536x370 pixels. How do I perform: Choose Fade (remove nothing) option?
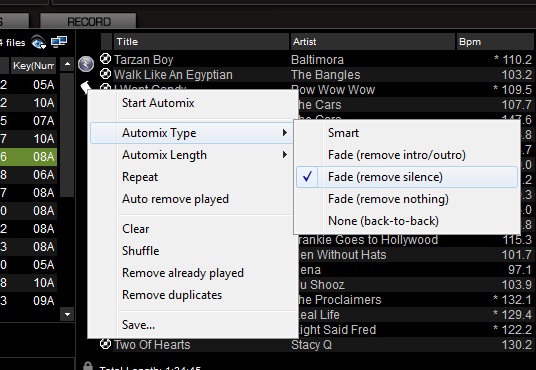[407, 199]
